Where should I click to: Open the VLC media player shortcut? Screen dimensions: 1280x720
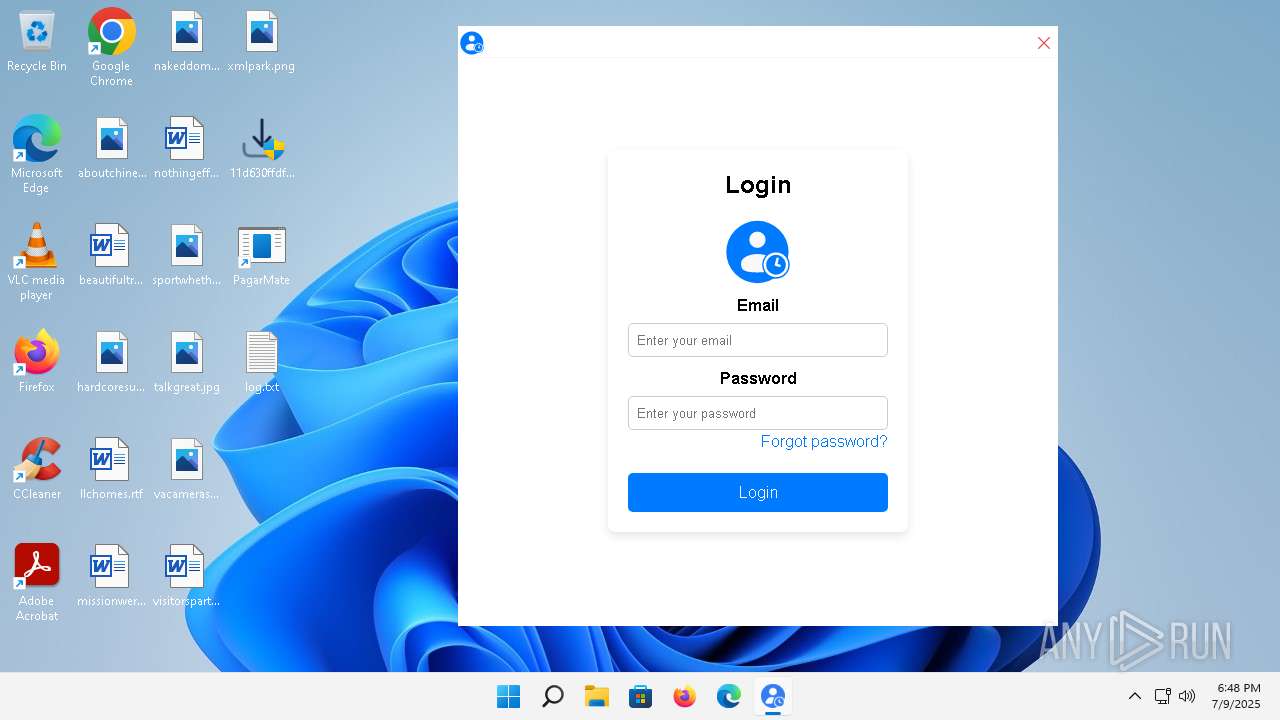[x=37, y=262]
